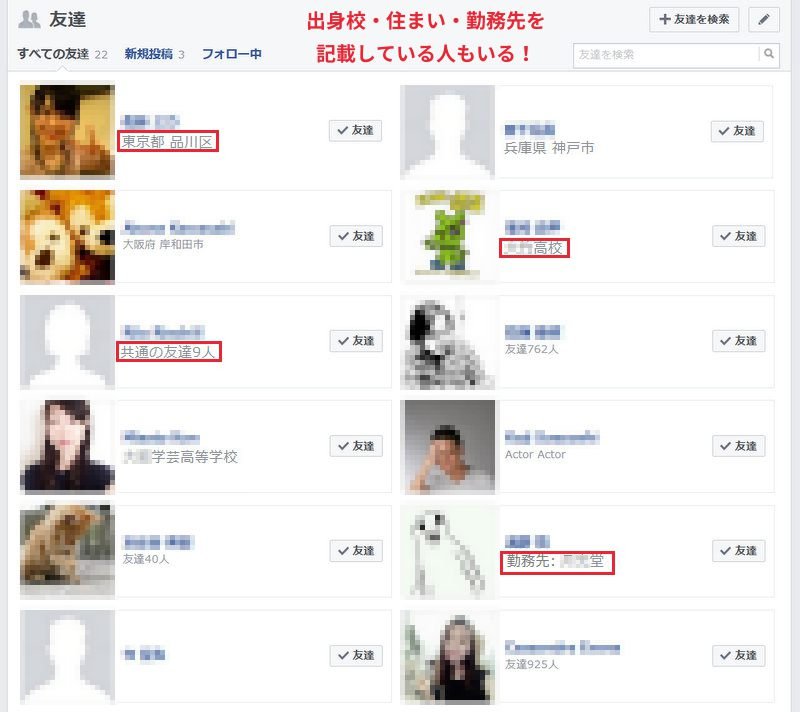Open the 友達を検索 button with plus
The image size is (800, 712).
[694, 20]
